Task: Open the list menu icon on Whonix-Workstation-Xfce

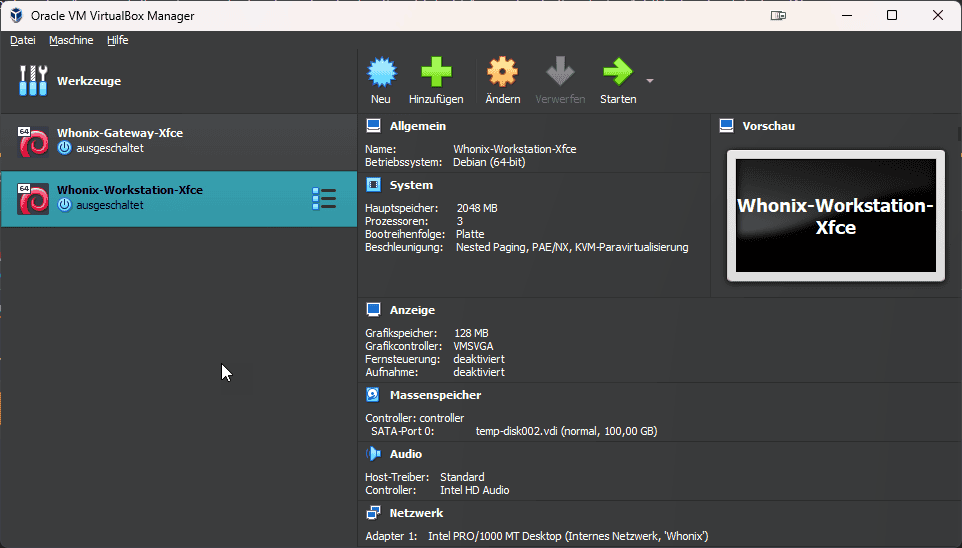Action: [324, 199]
